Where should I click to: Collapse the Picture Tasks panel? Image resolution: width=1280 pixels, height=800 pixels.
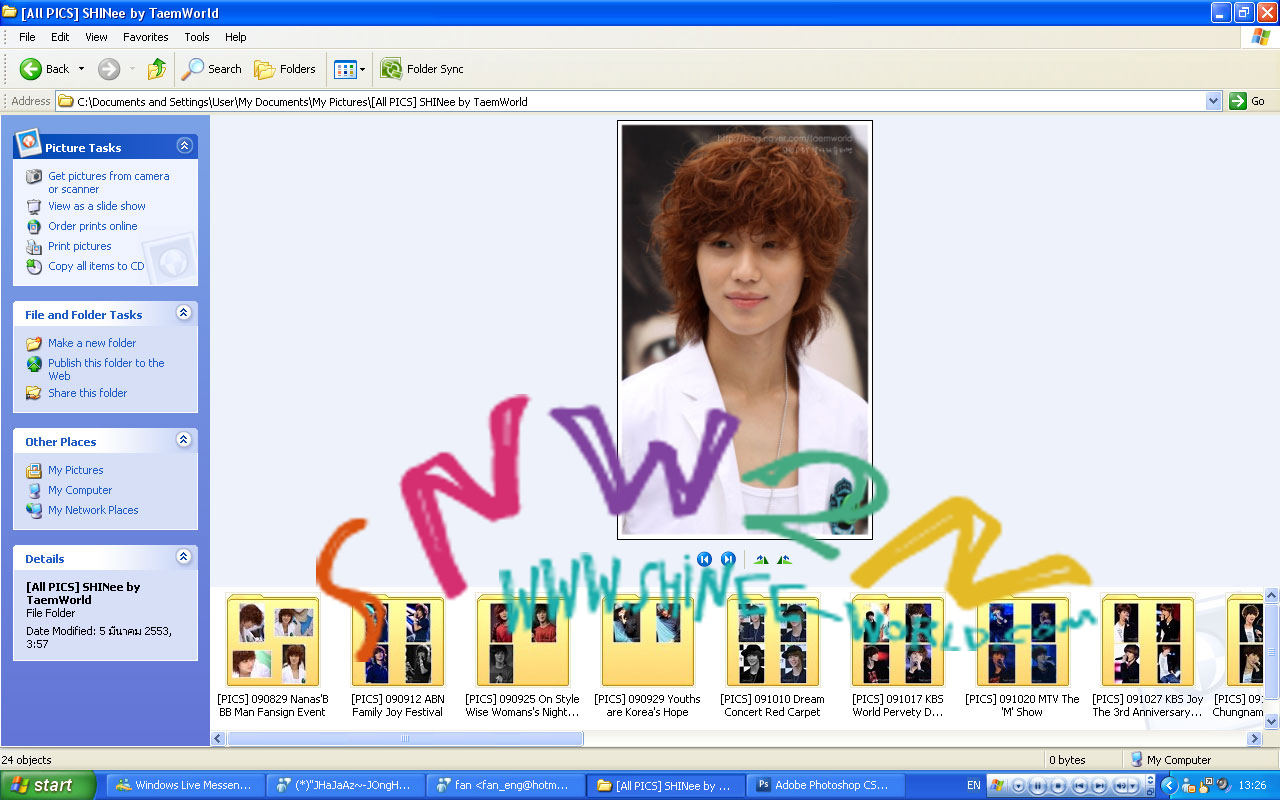pyautogui.click(x=184, y=146)
